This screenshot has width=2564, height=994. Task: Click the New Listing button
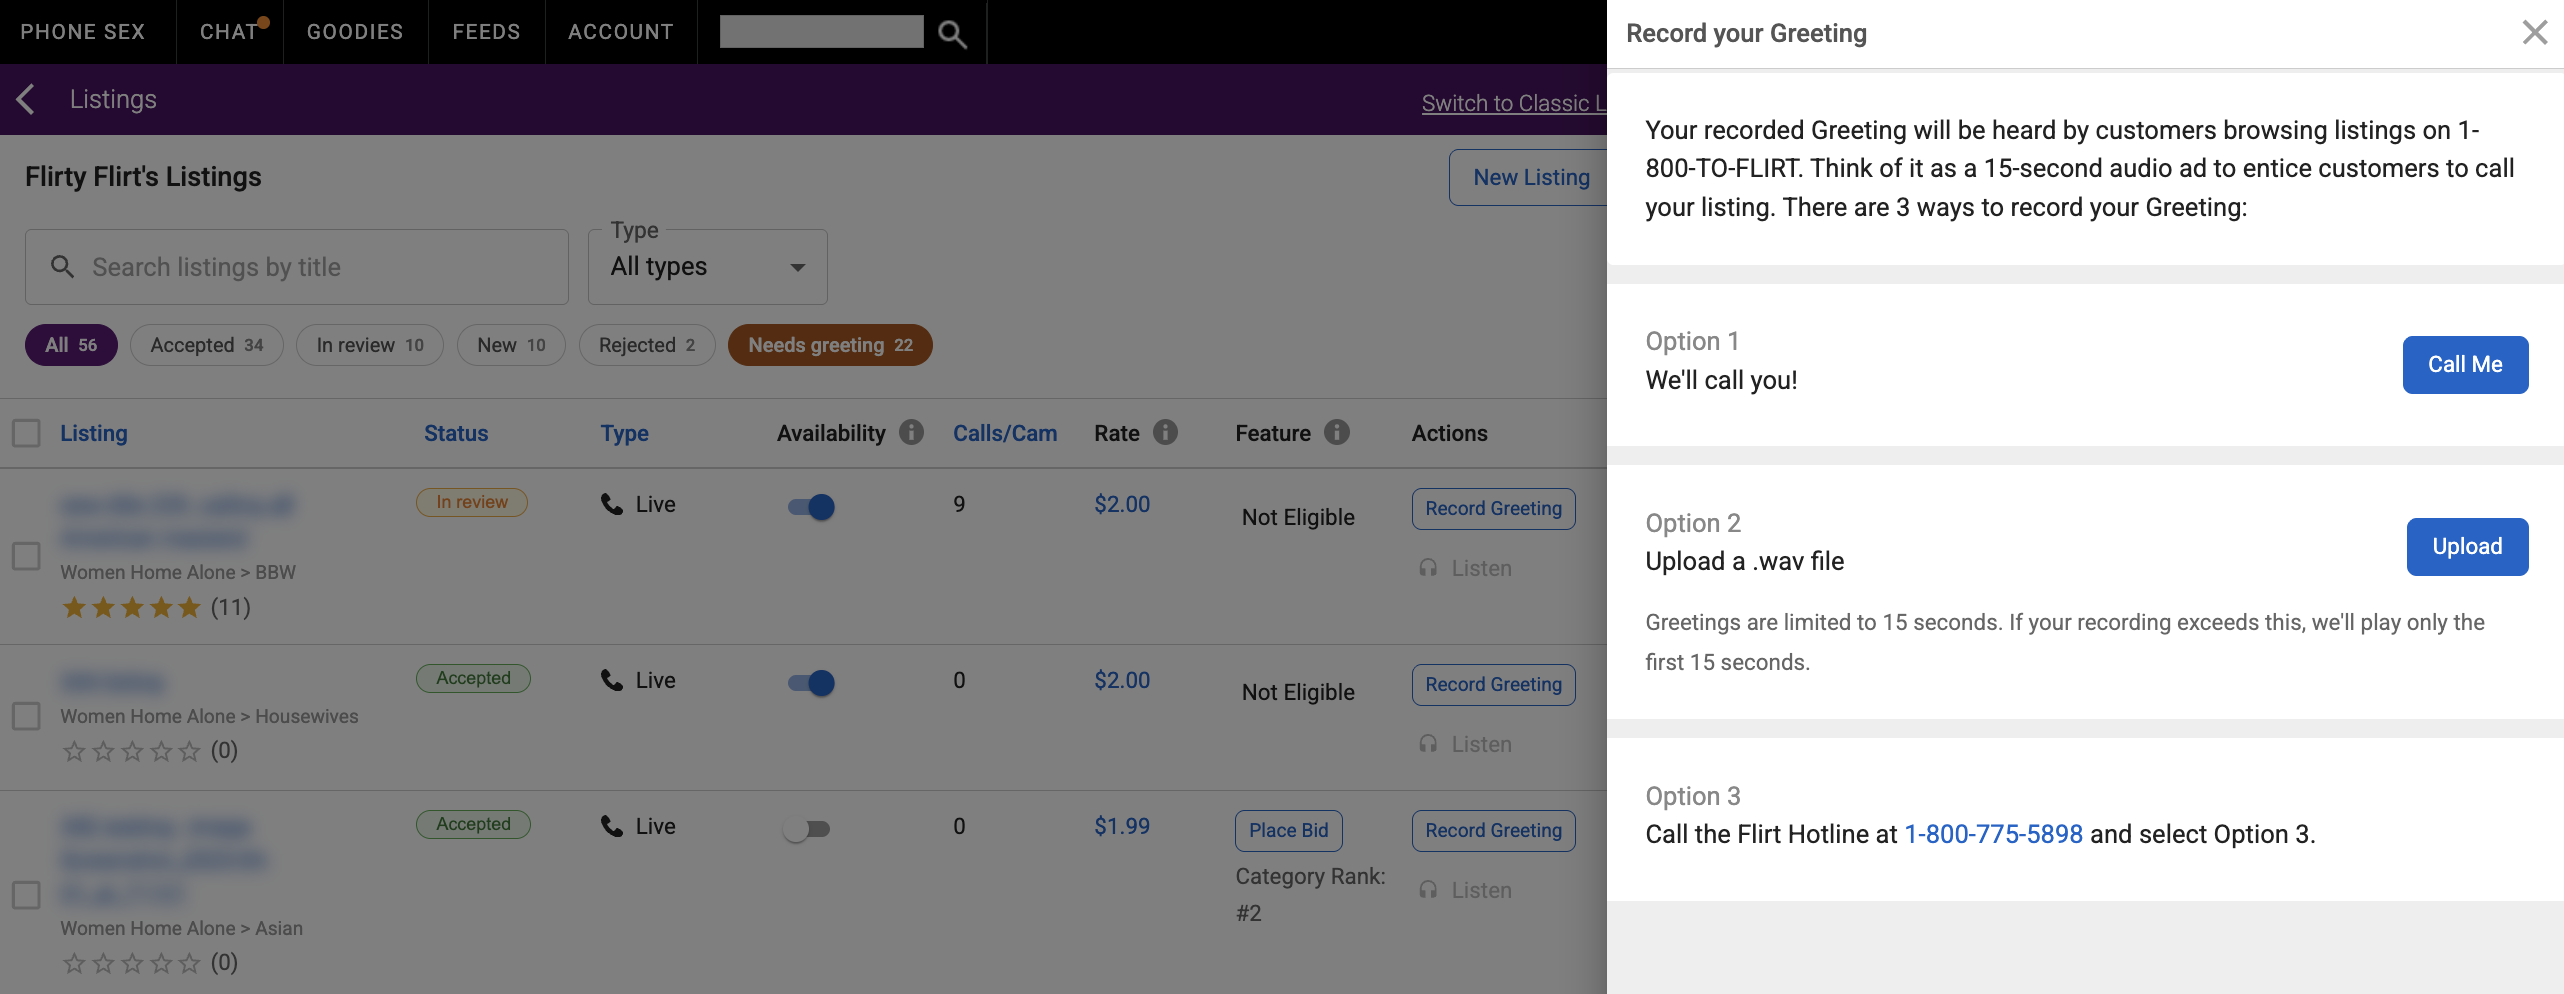[x=1528, y=178]
